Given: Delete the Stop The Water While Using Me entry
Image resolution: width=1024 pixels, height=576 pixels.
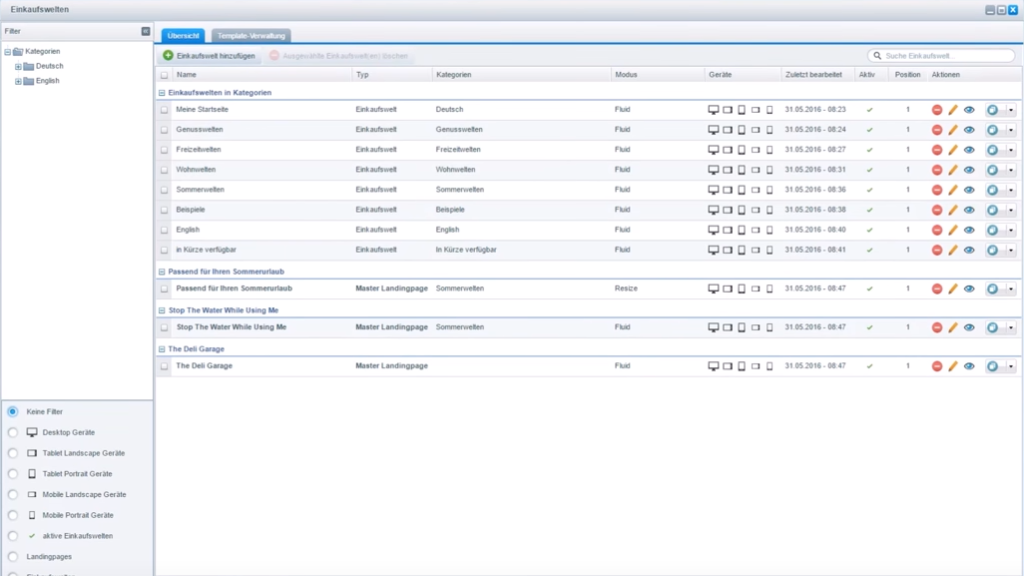Looking at the screenshot, I should (937, 328).
